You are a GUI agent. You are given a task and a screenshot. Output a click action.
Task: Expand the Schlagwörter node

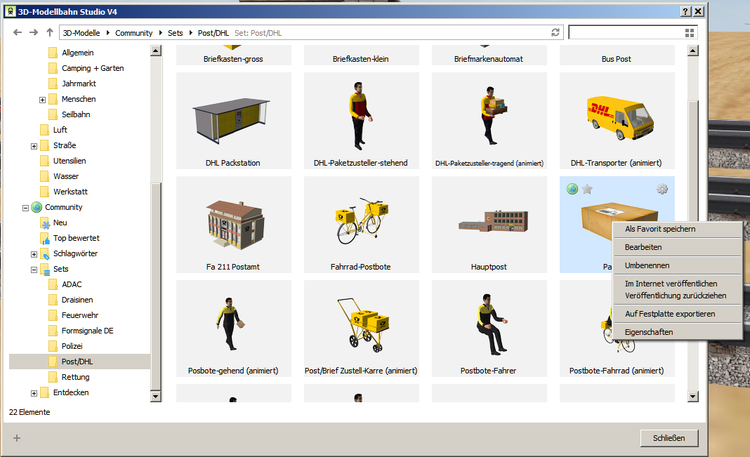point(34,254)
